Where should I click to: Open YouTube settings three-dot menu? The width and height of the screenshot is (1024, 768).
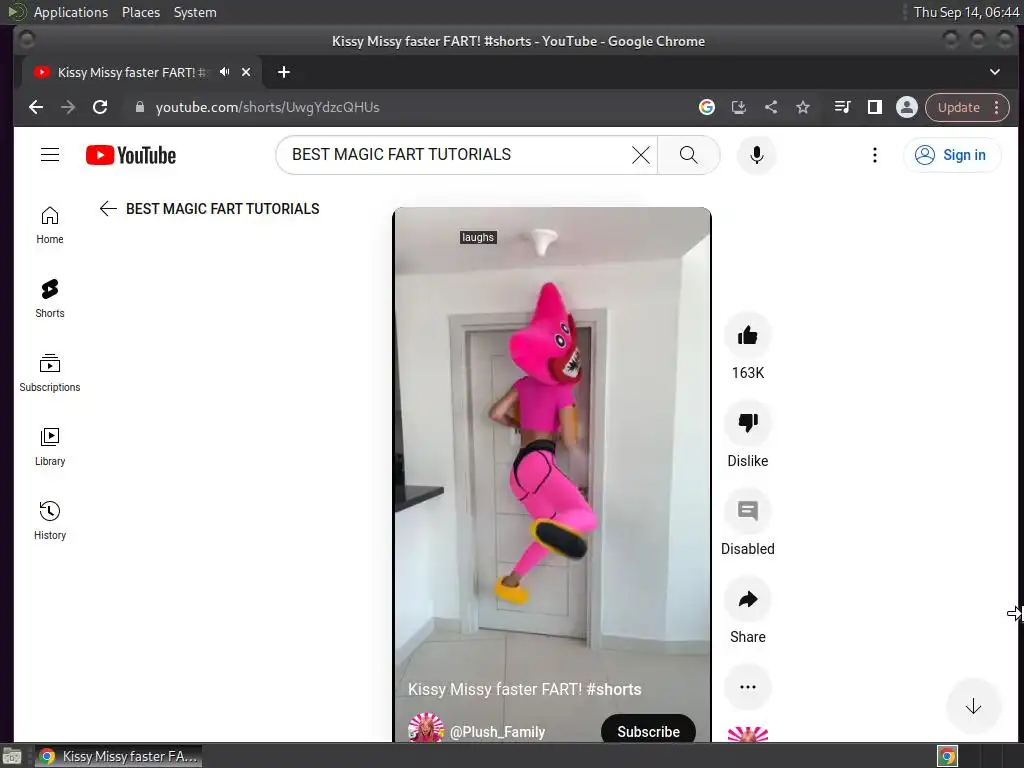[x=874, y=155]
